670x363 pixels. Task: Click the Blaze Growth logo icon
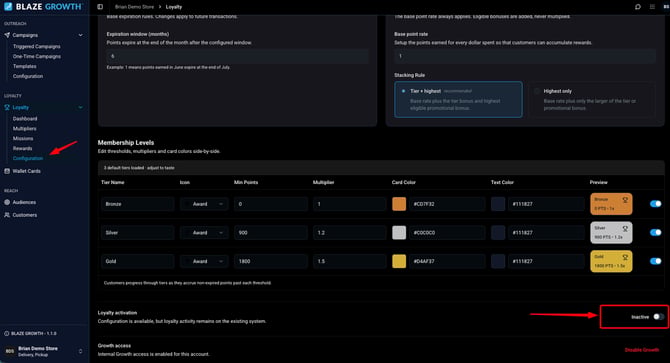[x=8, y=6]
